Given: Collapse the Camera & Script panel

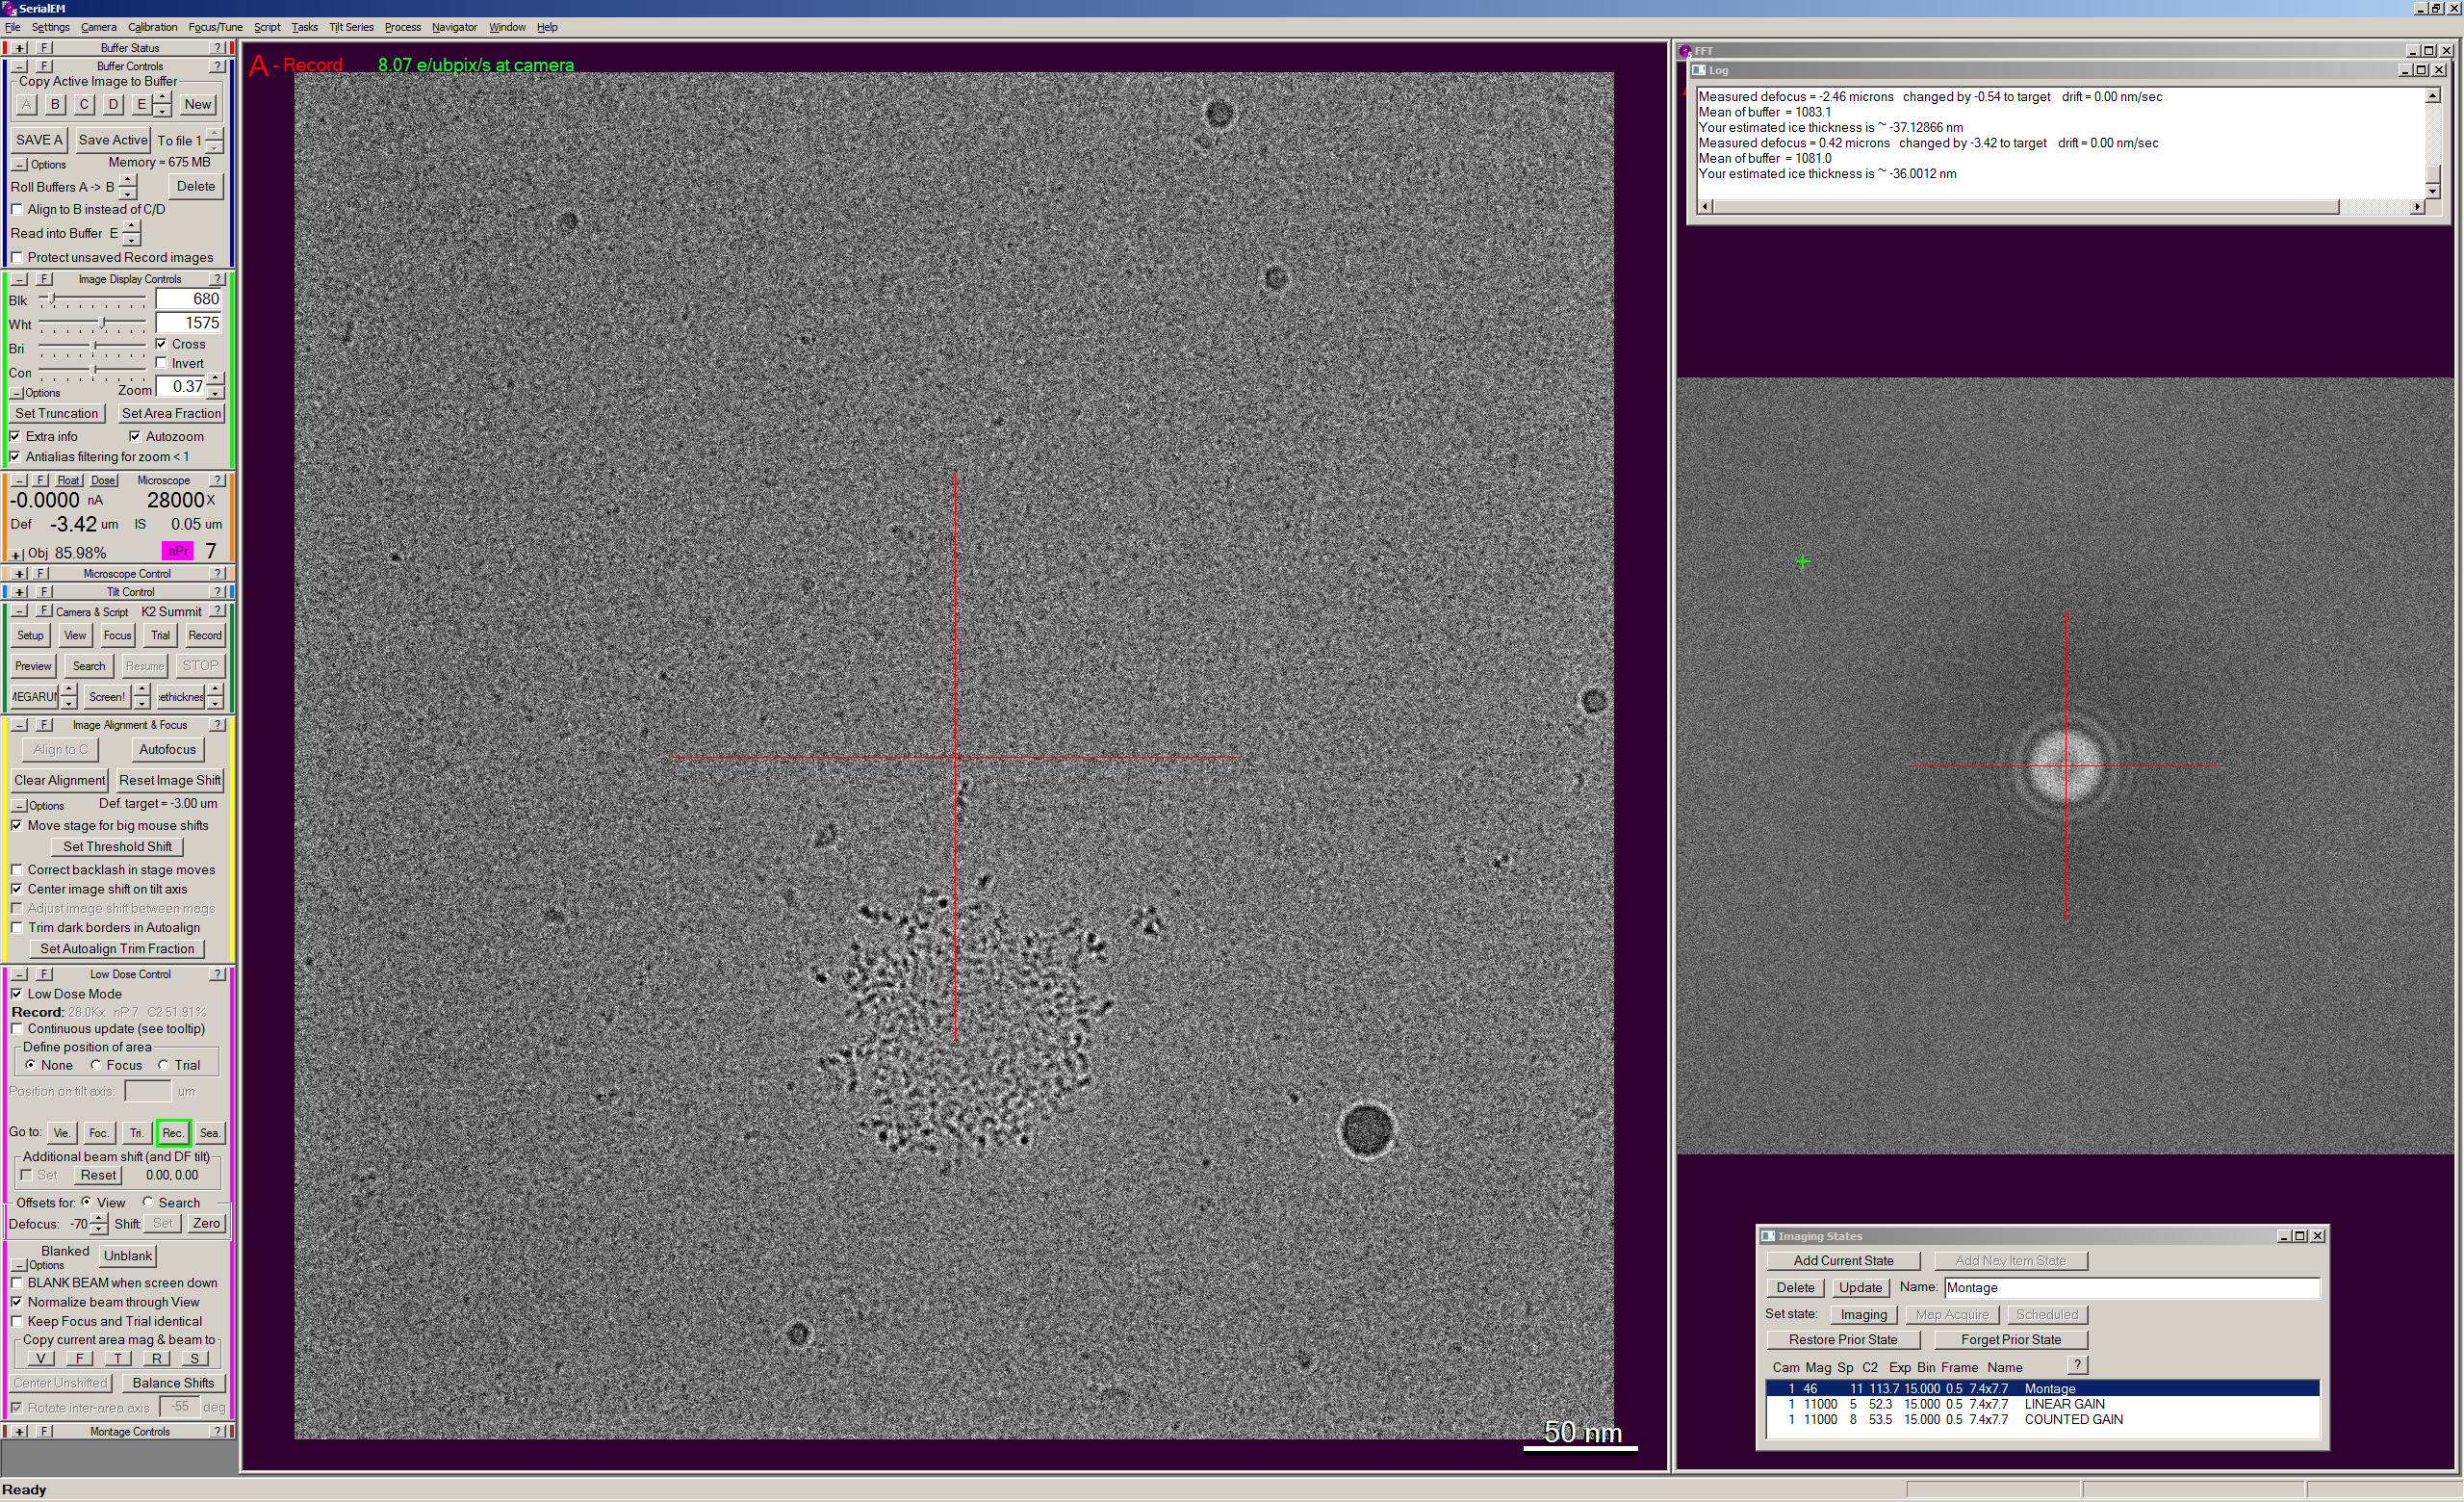Looking at the screenshot, I should point(19,611).
